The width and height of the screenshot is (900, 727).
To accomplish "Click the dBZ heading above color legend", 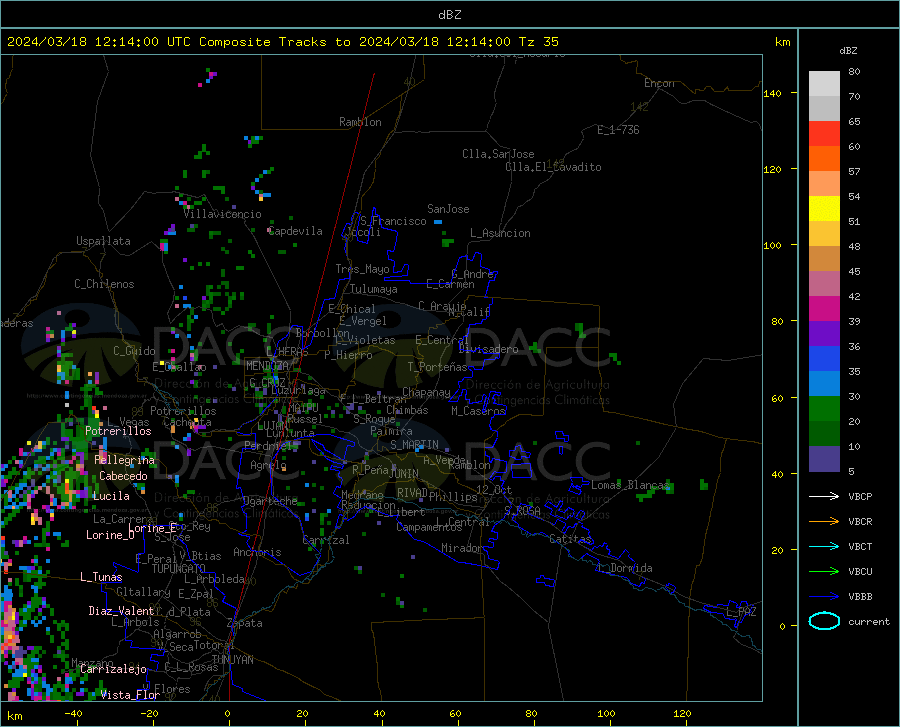I will click(848, 50).
